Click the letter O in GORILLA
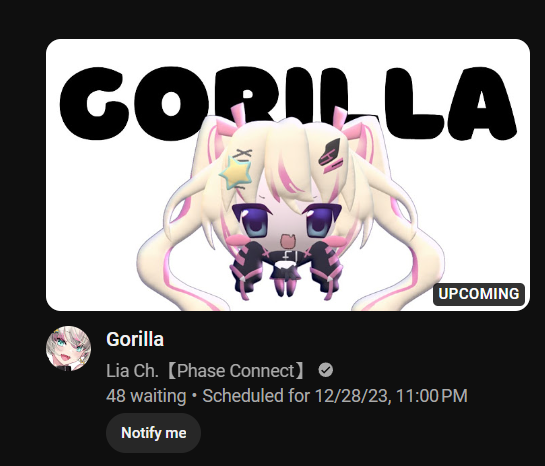 [171, 103]
